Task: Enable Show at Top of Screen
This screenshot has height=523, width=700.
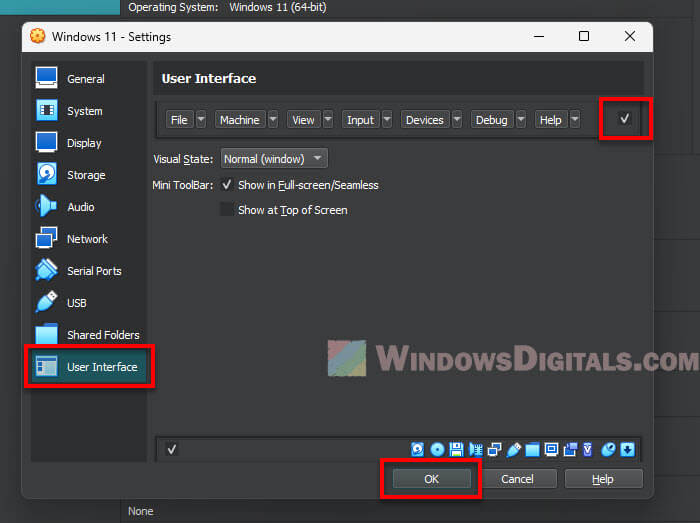Action: tap(227, 209)
